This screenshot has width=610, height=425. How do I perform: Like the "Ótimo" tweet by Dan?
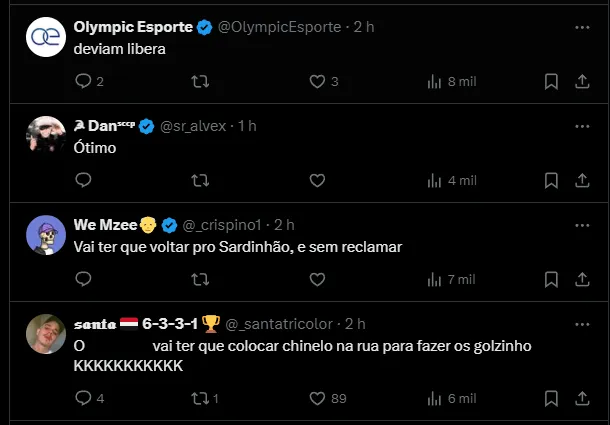[317, 181]
